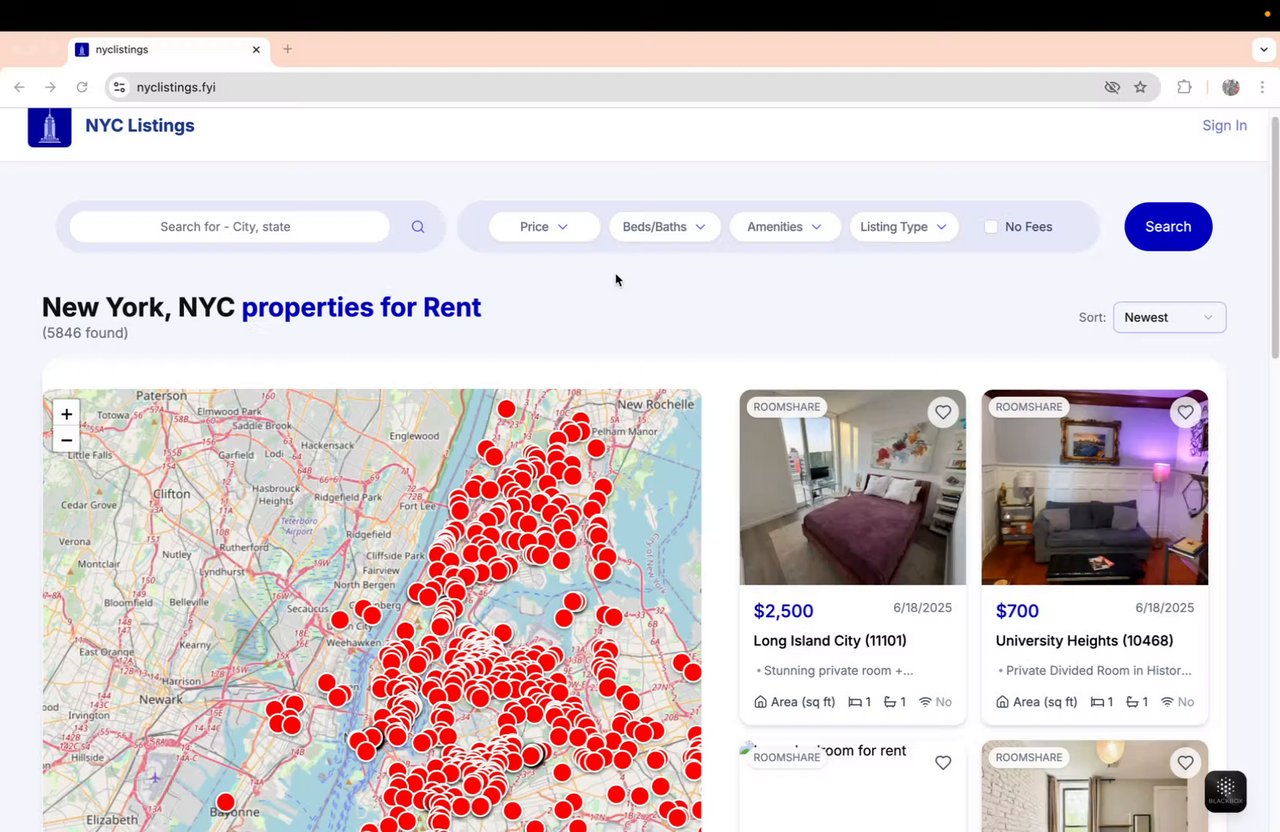The height and width of the screenshot is (832, 1280).
Task: Click the blue Search button
Action: click(1168, 227)
